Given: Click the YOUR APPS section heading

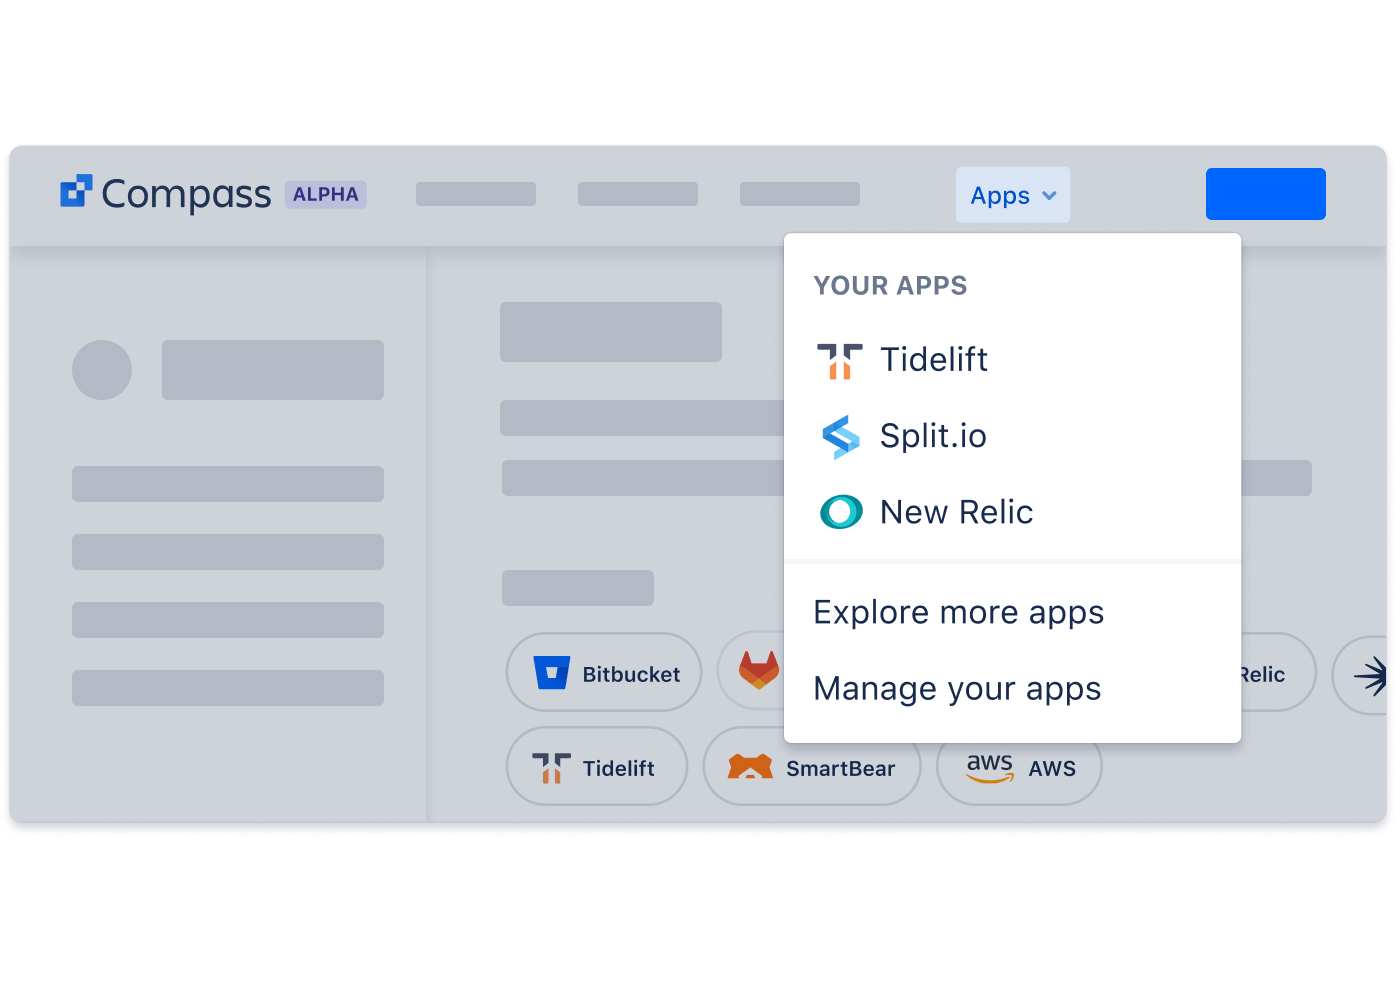Looking at the screenshot, I should coord(890,286).
